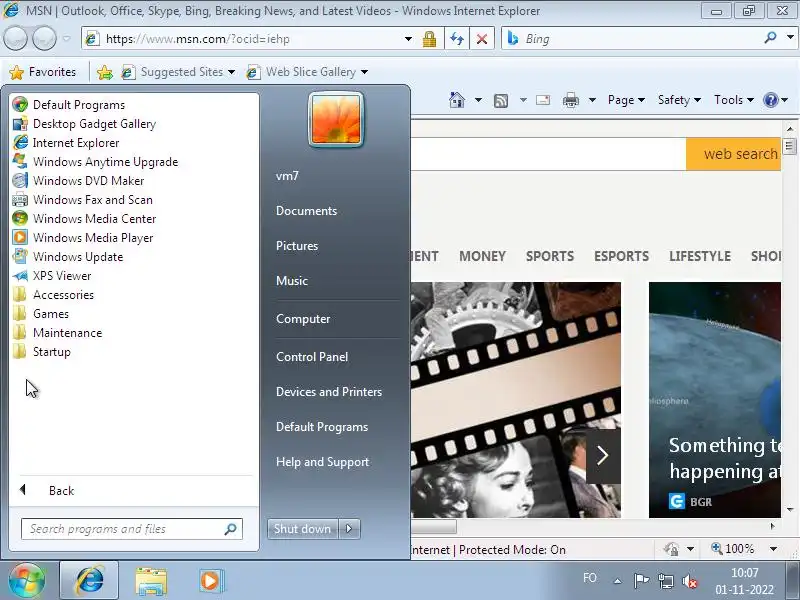Open Default Programs in right pane
Viewport: 800px width, 600px height.
[x=322, y=427]
